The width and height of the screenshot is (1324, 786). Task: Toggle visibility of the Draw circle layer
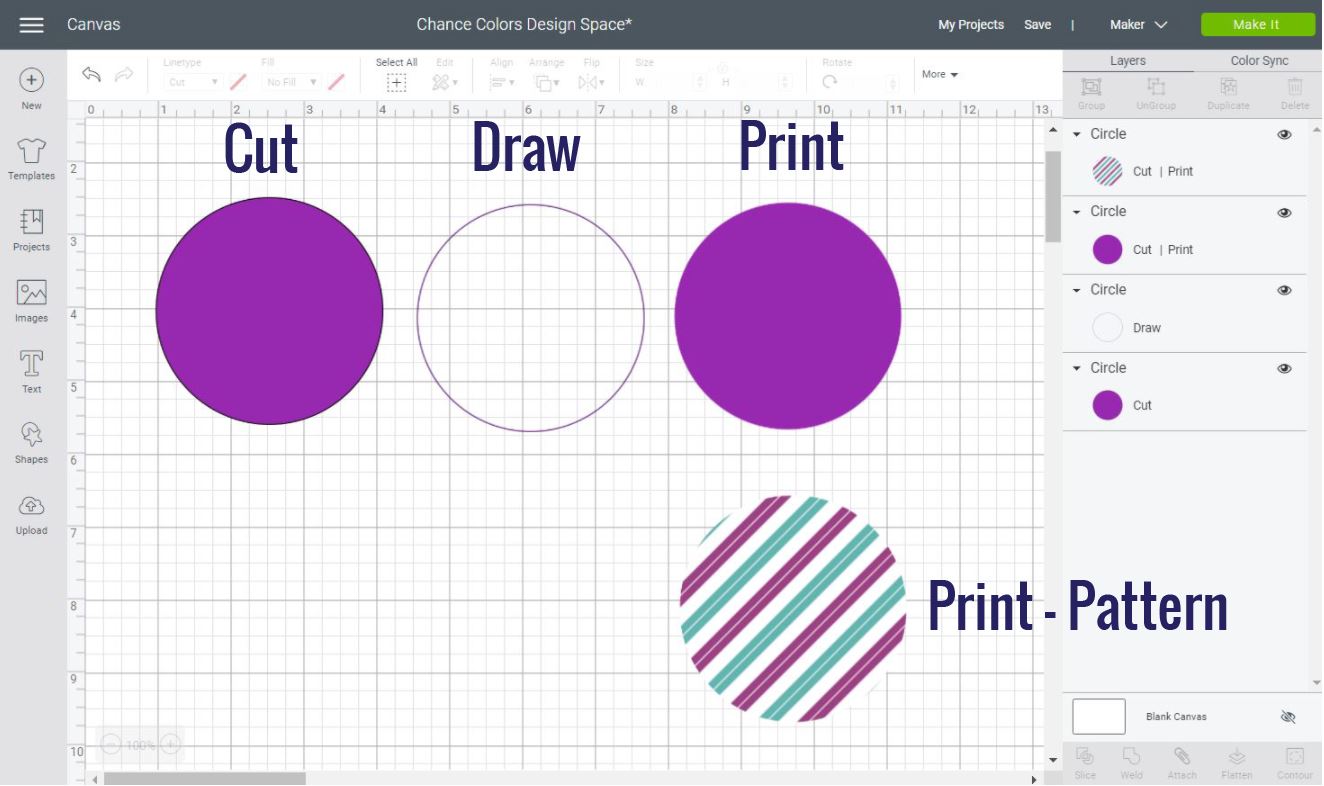1284,289
